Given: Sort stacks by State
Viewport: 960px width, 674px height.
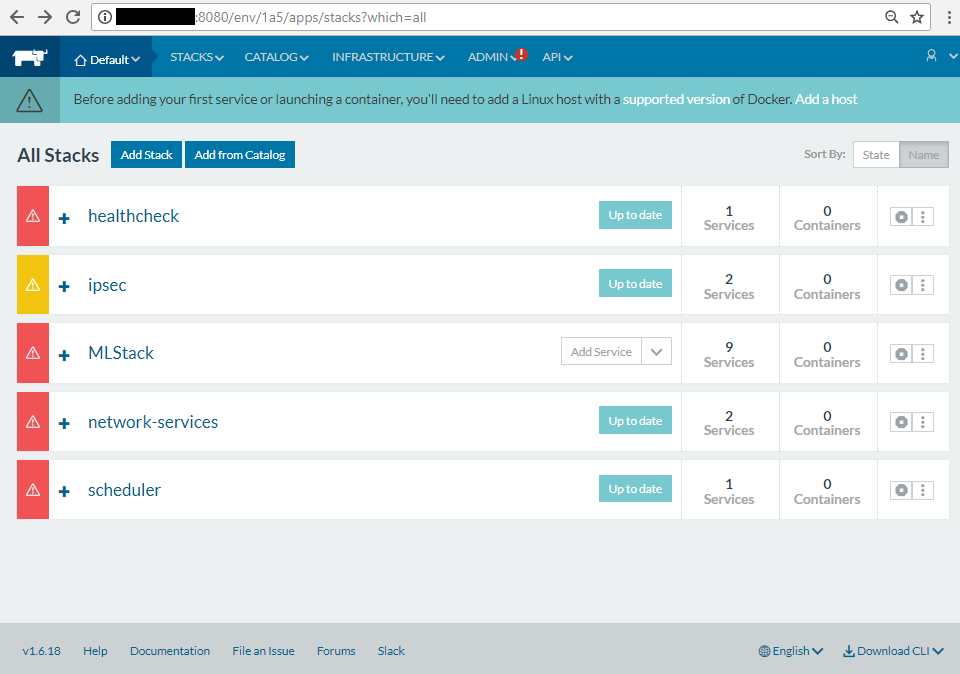Looking at the screenshot, I should coord(876,155).
